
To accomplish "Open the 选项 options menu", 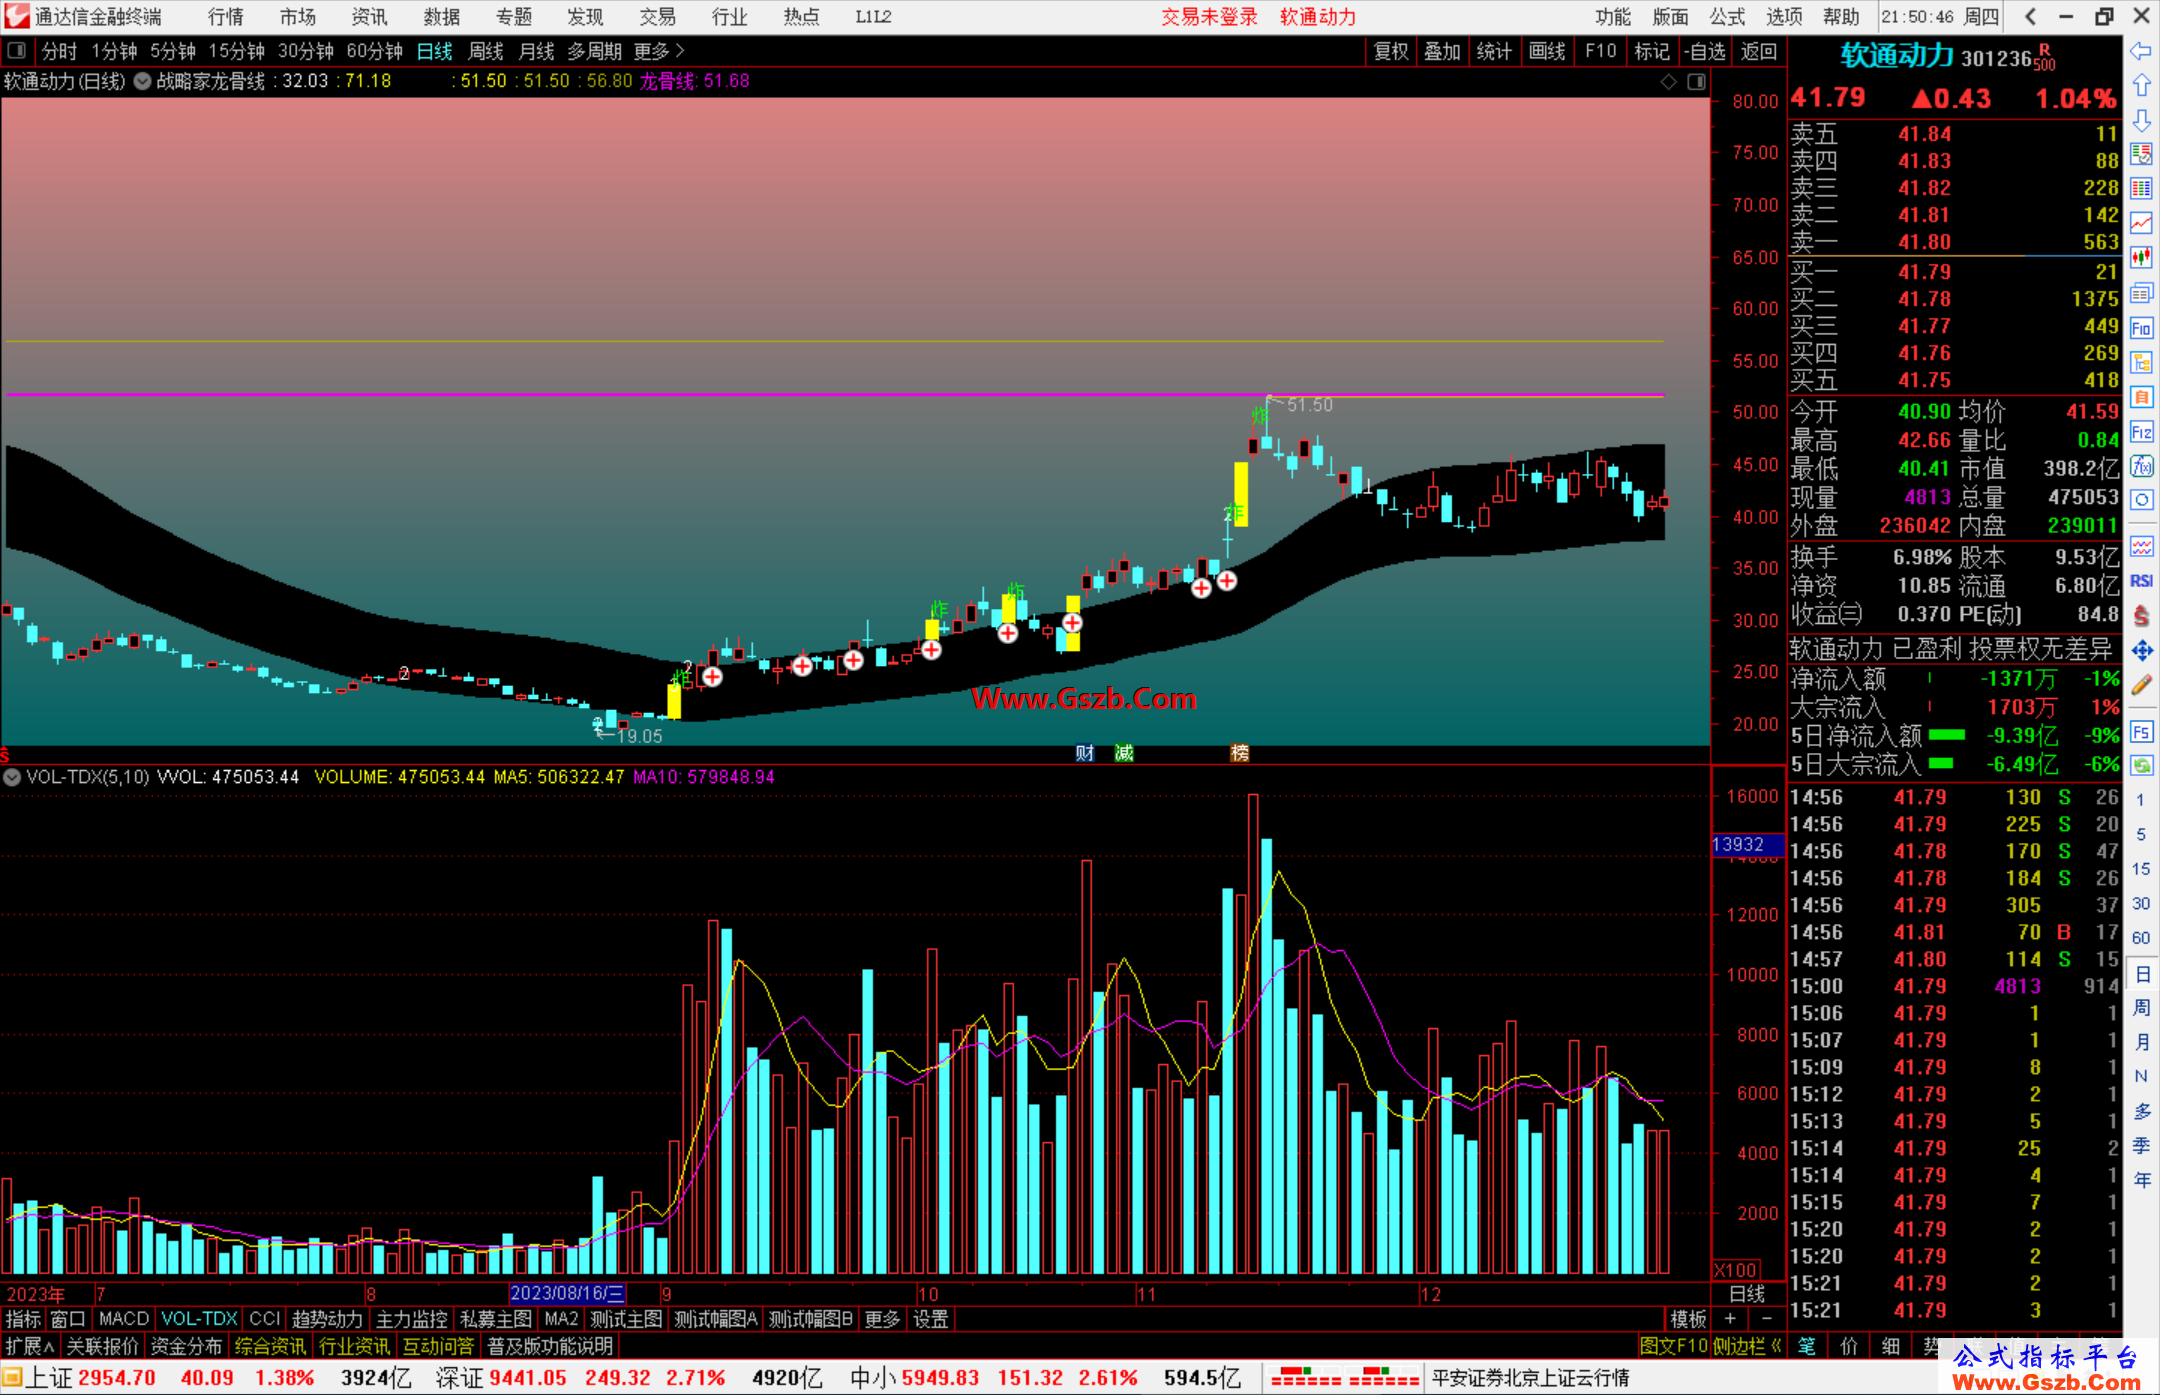I will coord(1783,16).
